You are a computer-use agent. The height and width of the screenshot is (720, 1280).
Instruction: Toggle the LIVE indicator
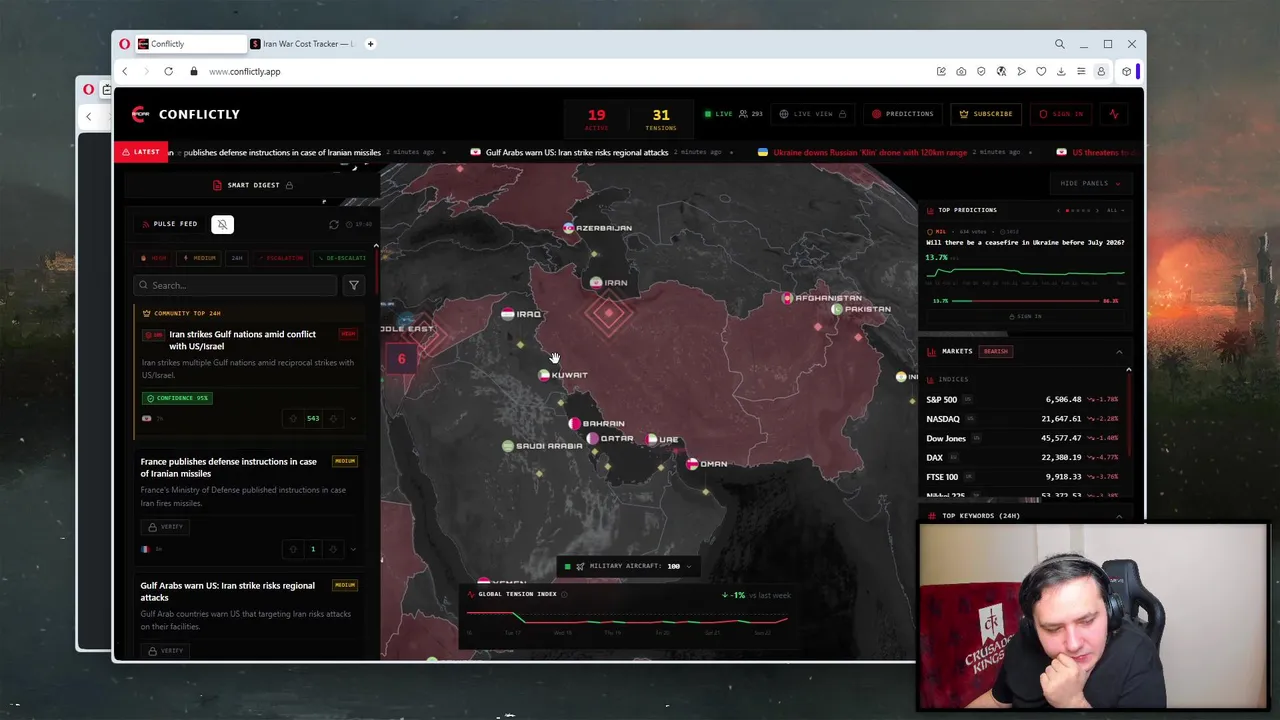tap(718, 114)
